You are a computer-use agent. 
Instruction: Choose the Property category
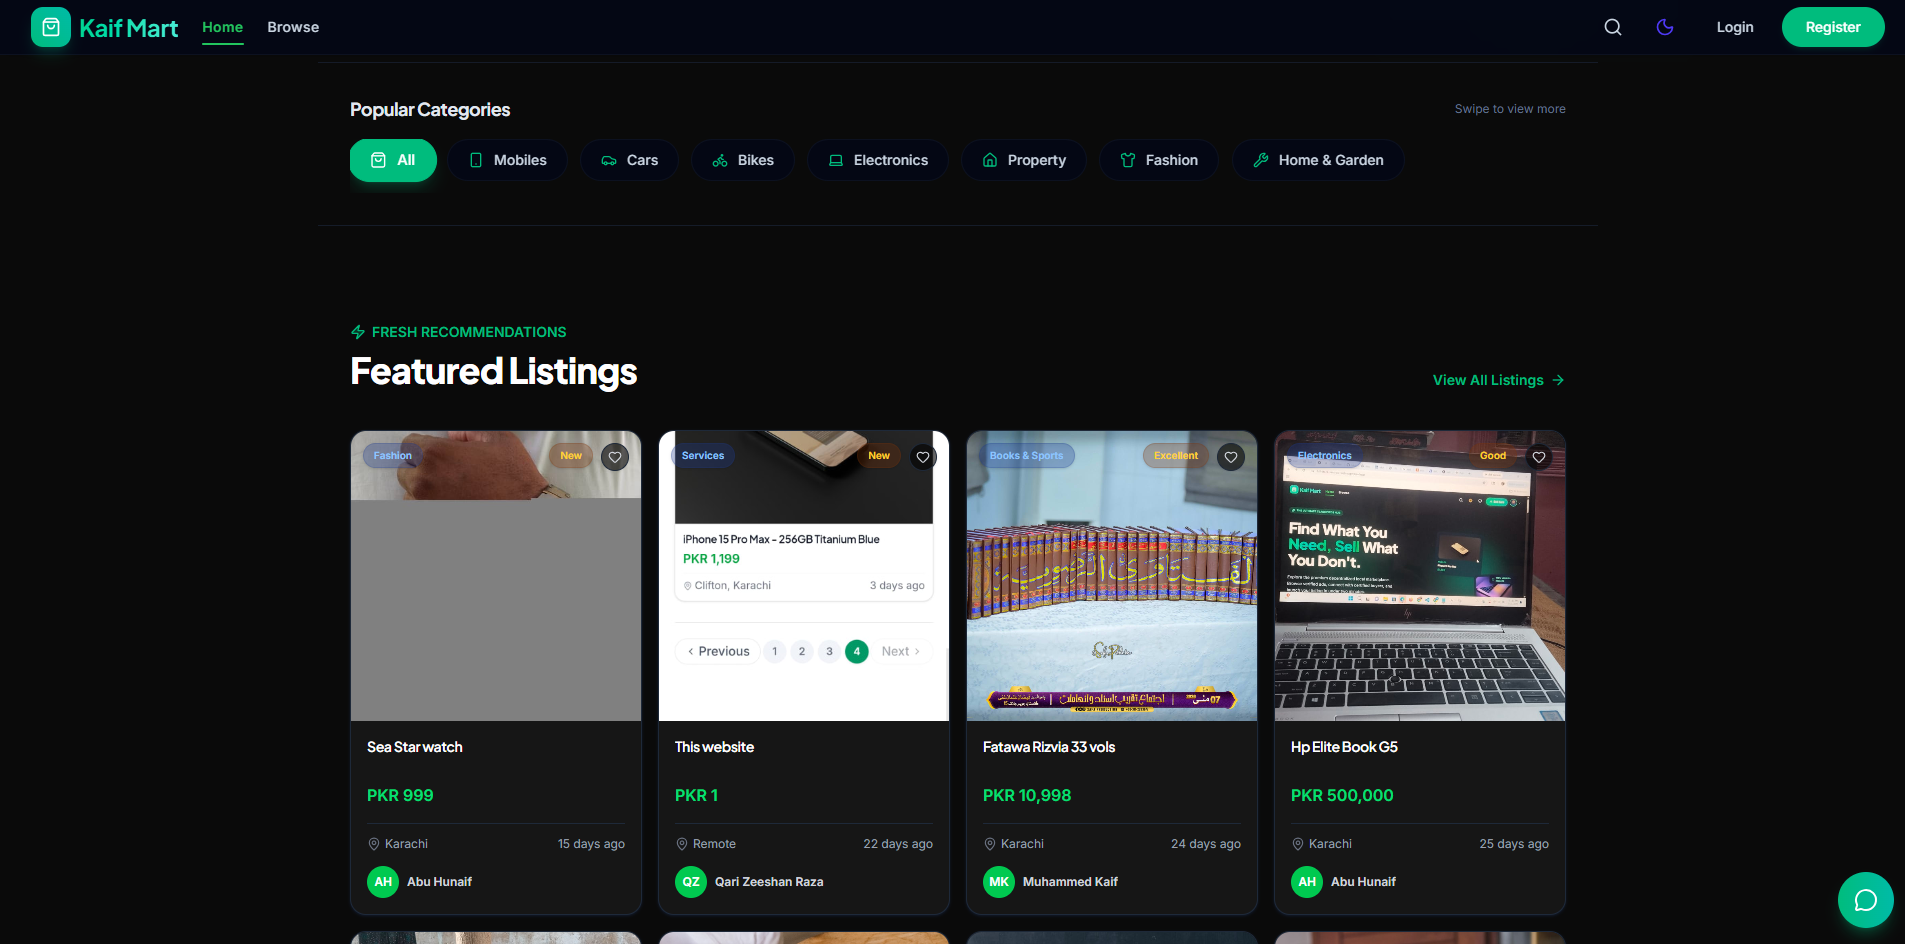pos(1024,160)
